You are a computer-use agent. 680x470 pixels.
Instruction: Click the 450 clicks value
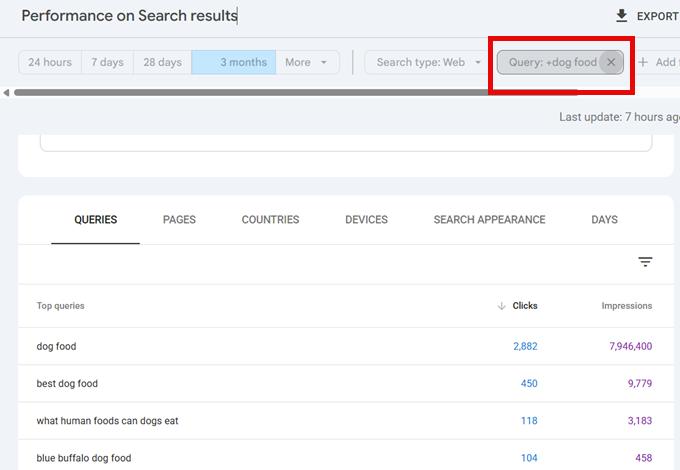point(529,384)
